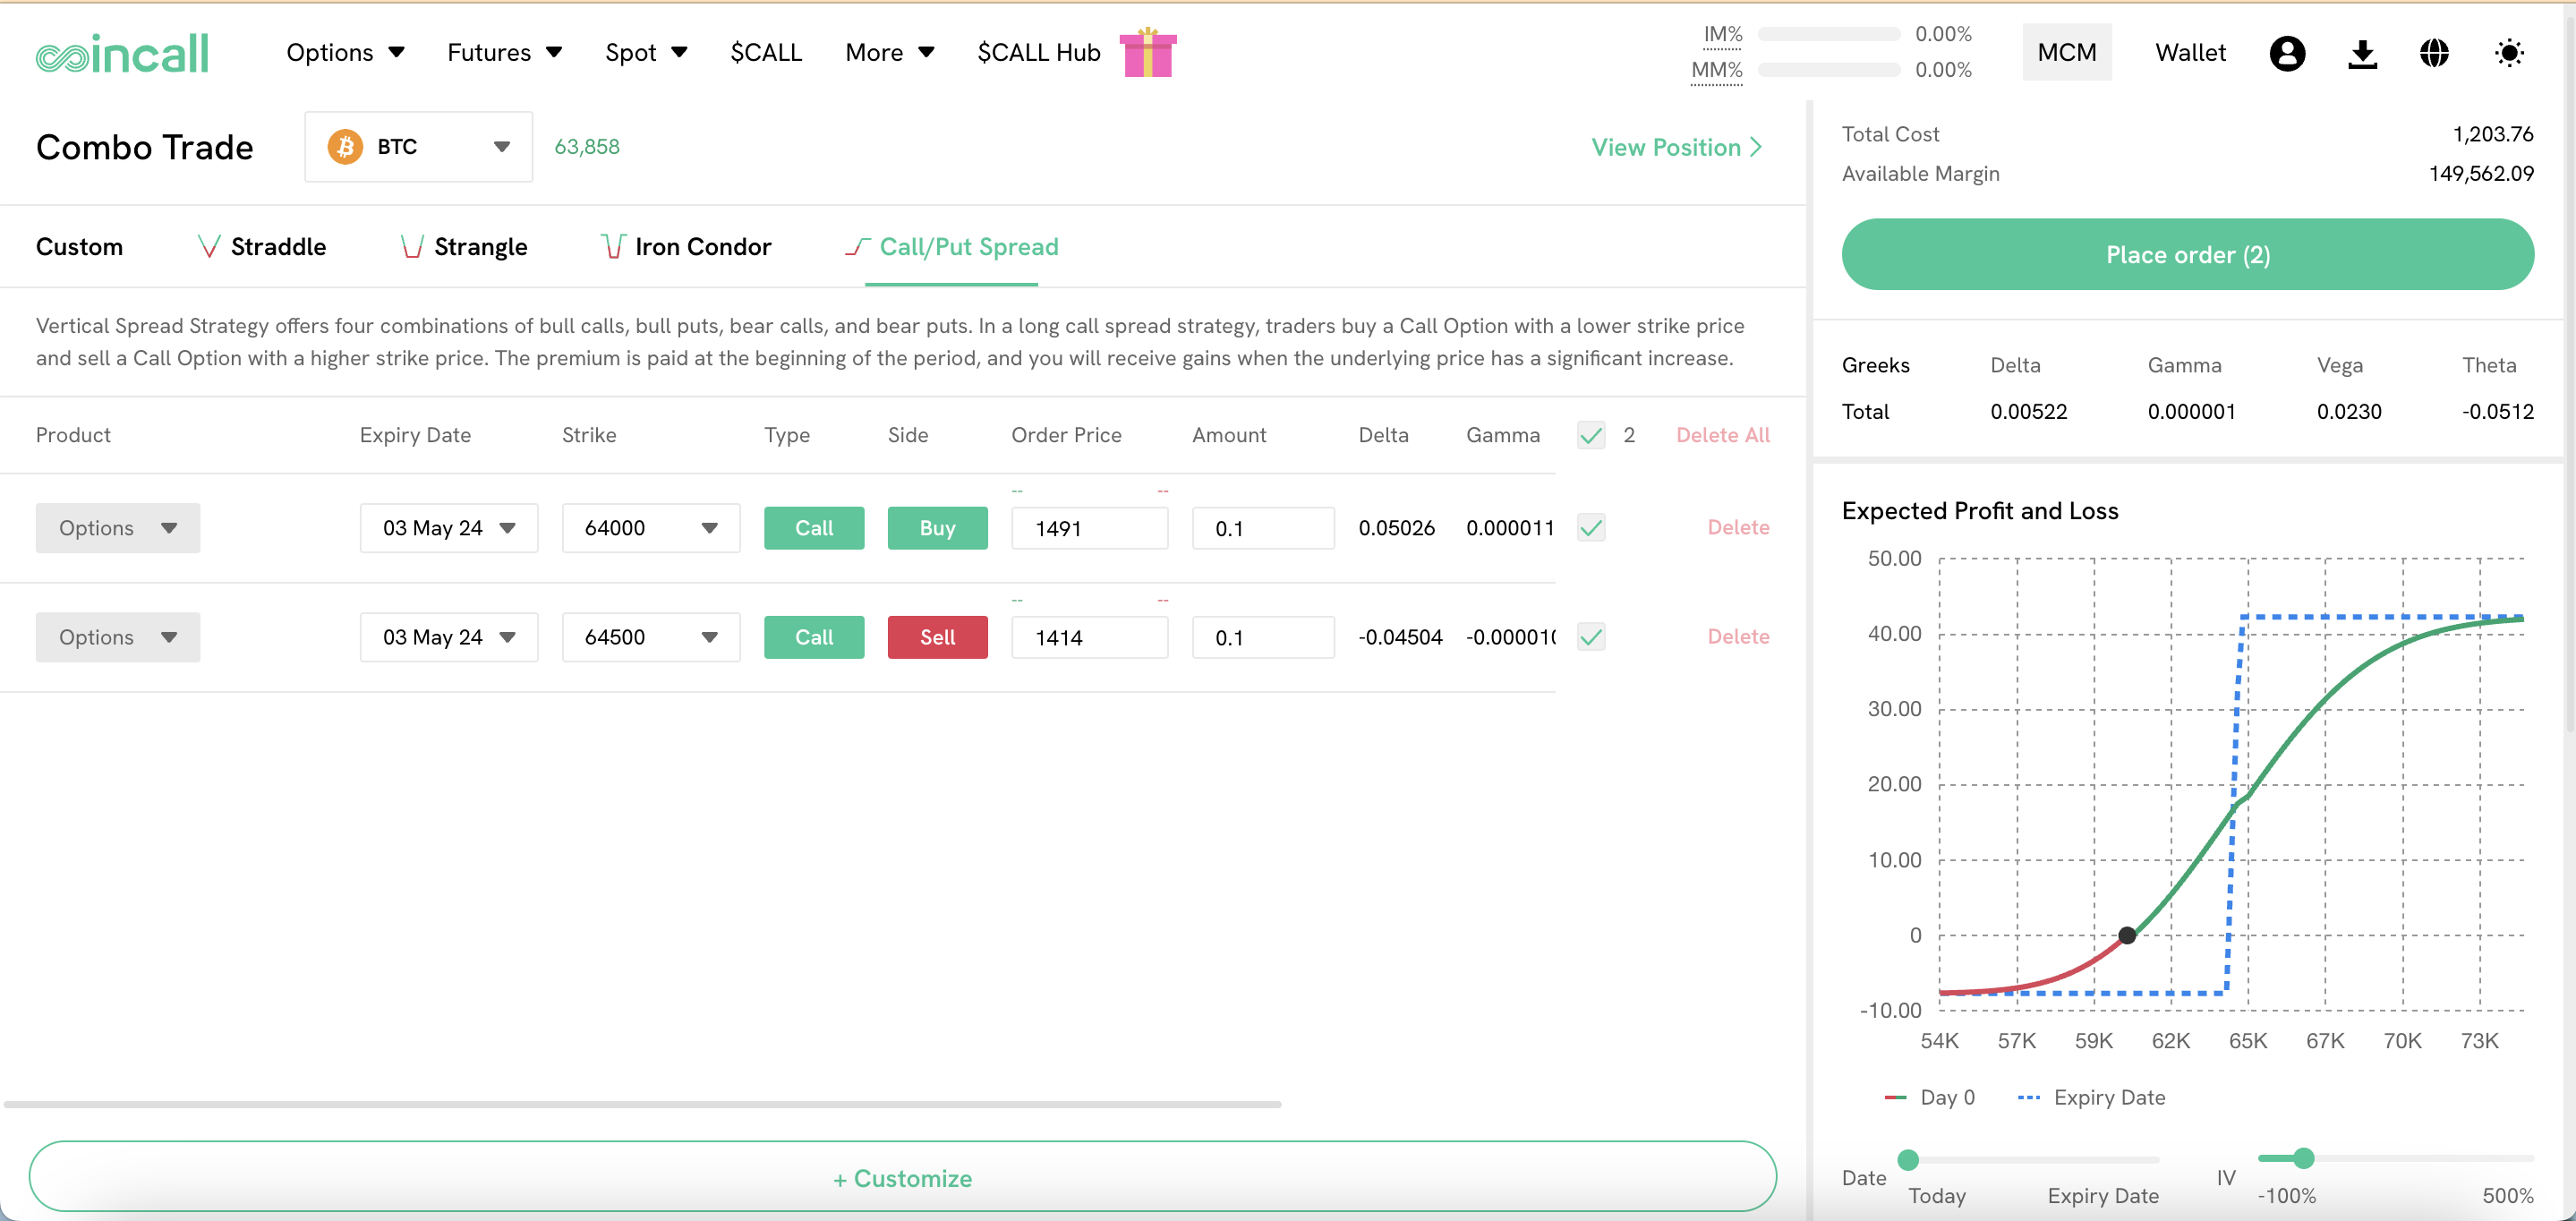Expand the 64000 strike dropdown
Image resolution: width=2576 pixels, height=1221 pixels.
point(650,528)
